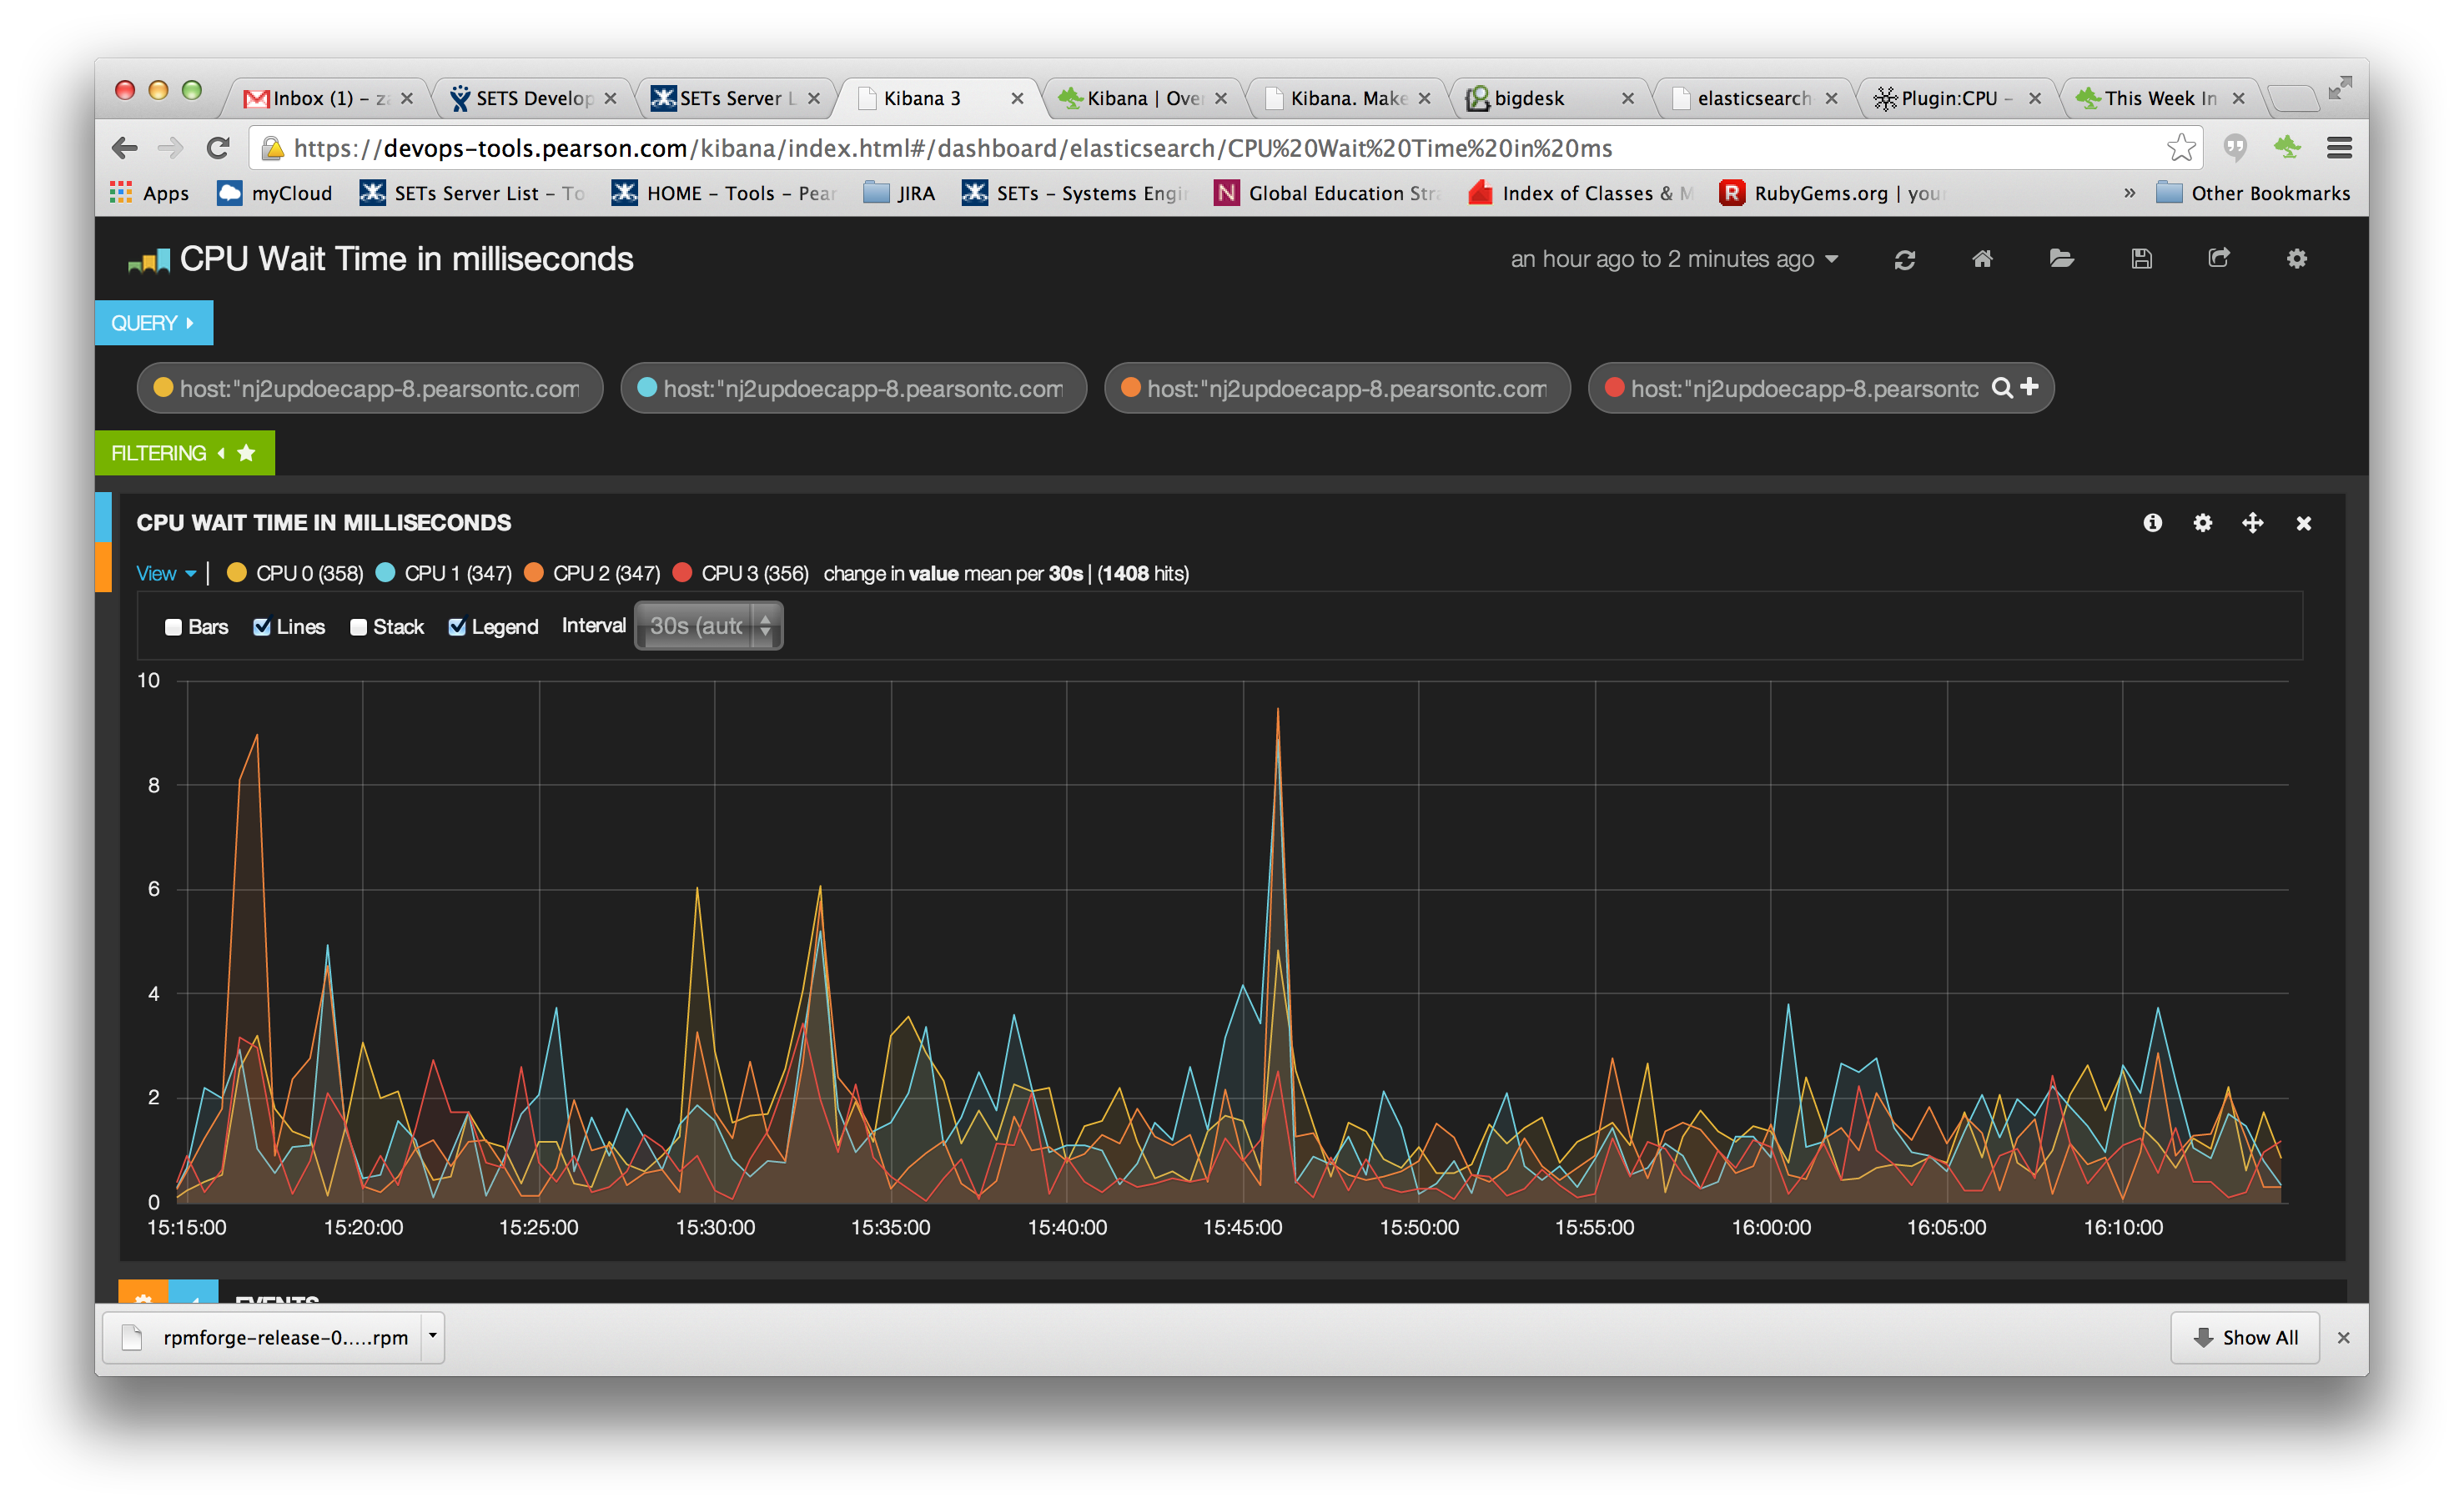Screen dimensions: 2464x1508
Task: Open rpmforge-release rpm download
Action: tap(264, 1338)
